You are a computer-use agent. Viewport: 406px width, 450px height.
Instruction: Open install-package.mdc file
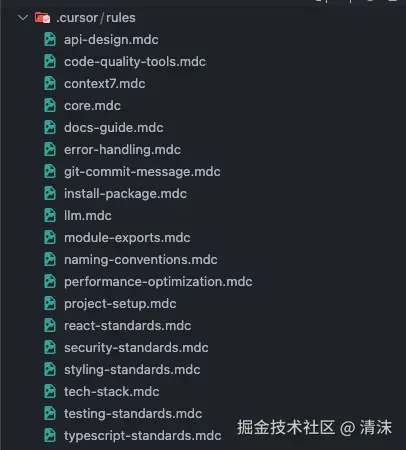[125, 194]
